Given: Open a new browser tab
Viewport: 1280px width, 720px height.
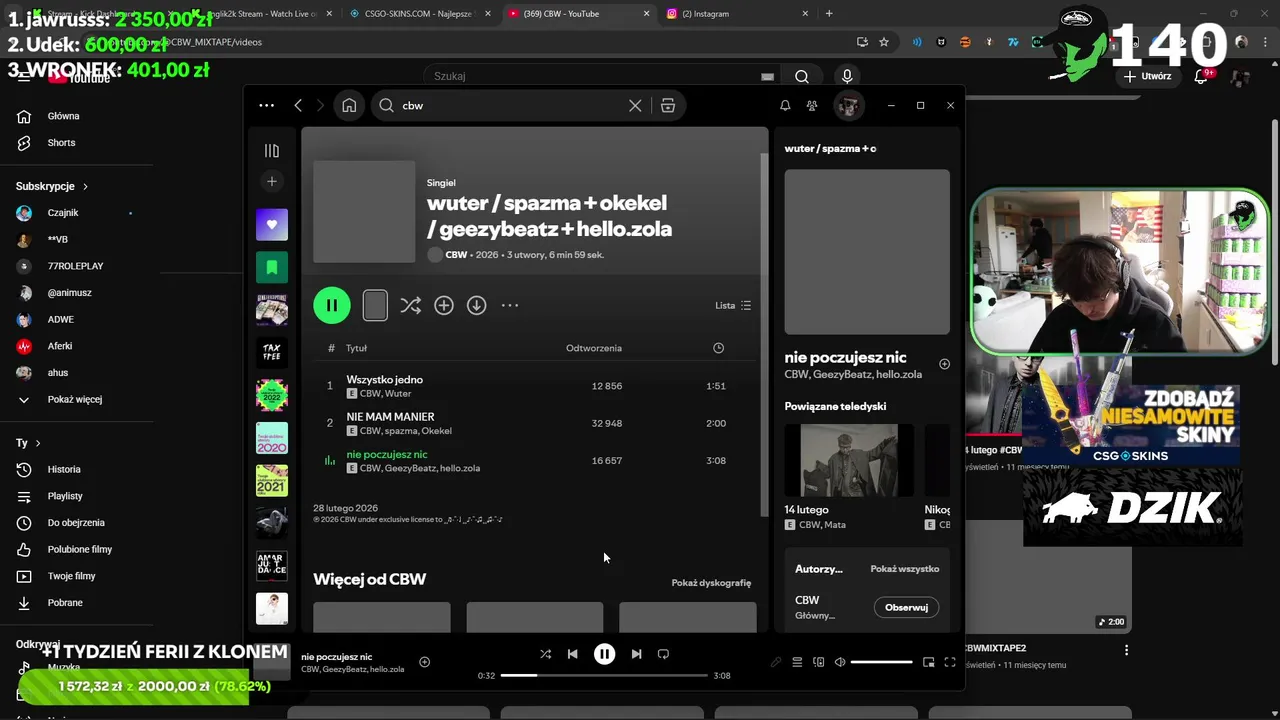Looking at the screenshot, I should [829, 14].
